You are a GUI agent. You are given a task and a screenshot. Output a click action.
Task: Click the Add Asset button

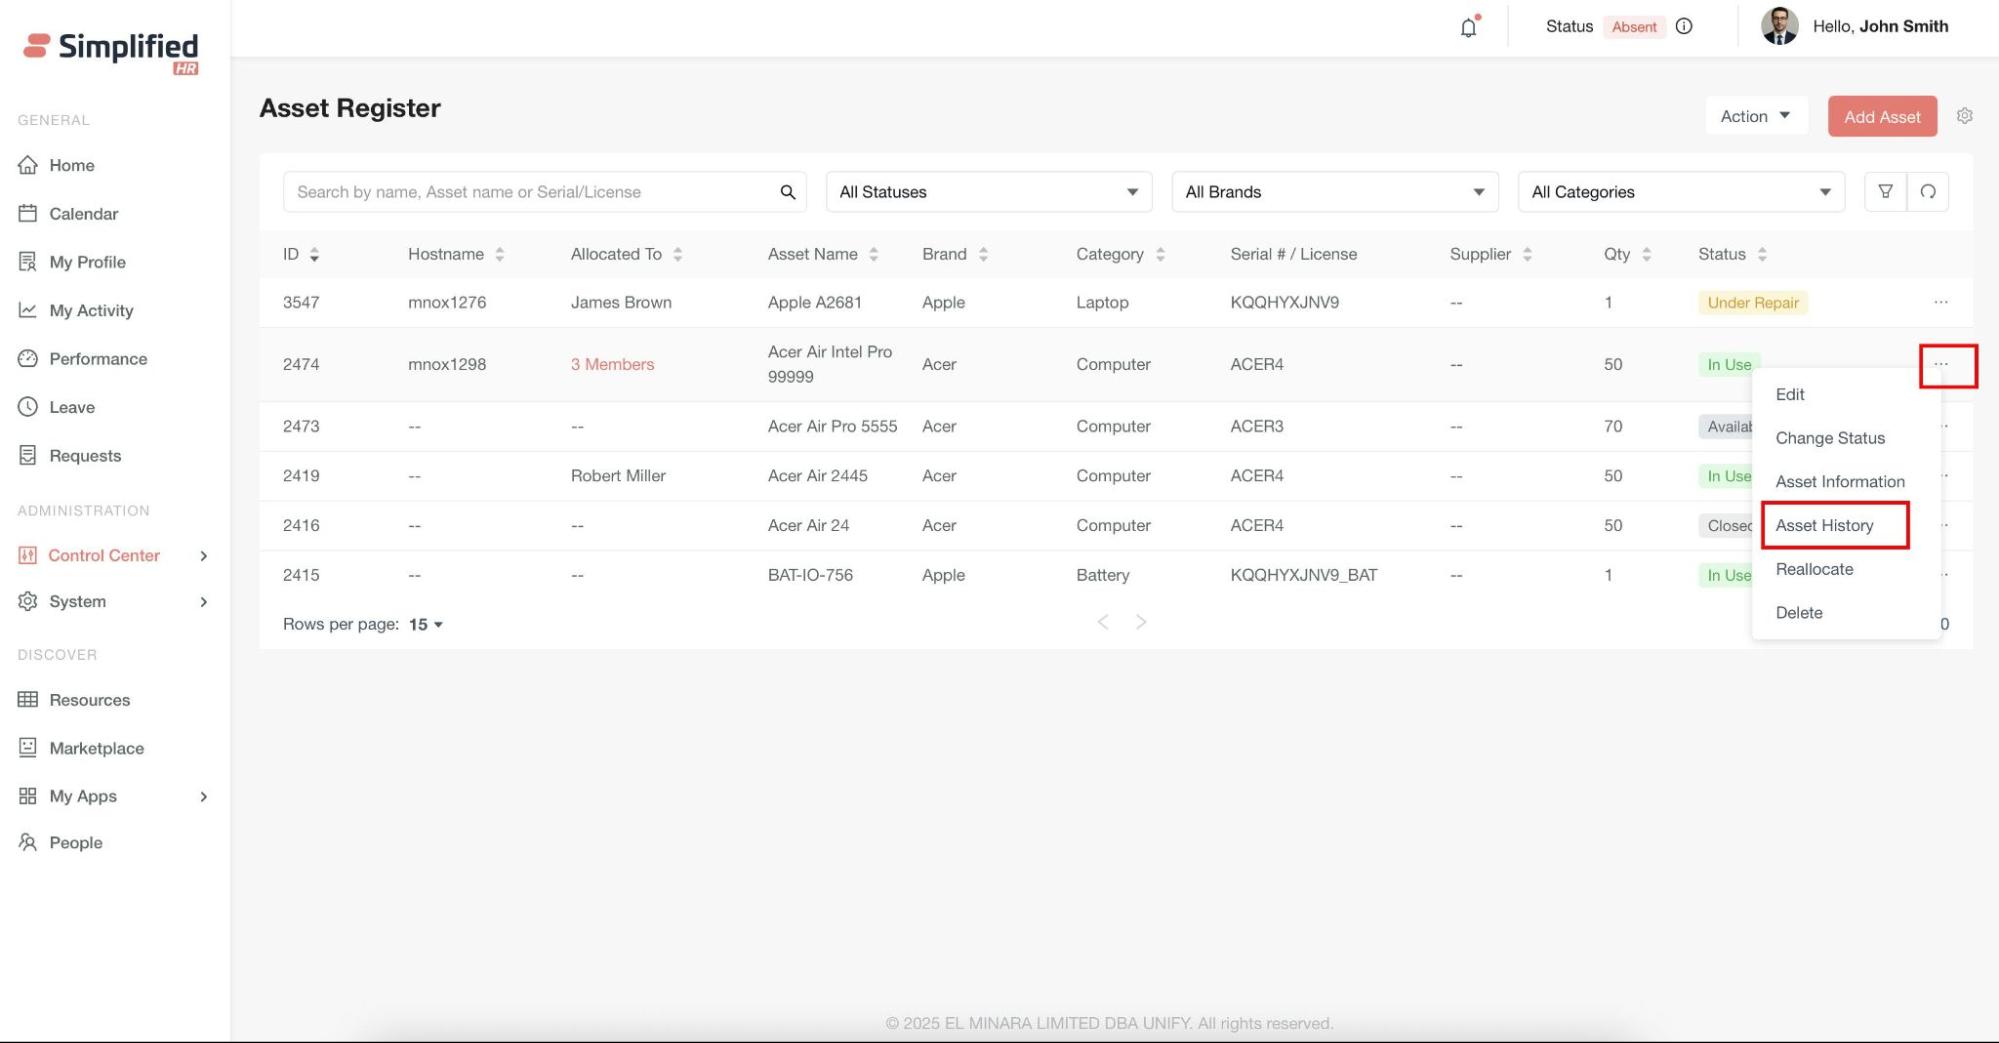point(1881,117)
